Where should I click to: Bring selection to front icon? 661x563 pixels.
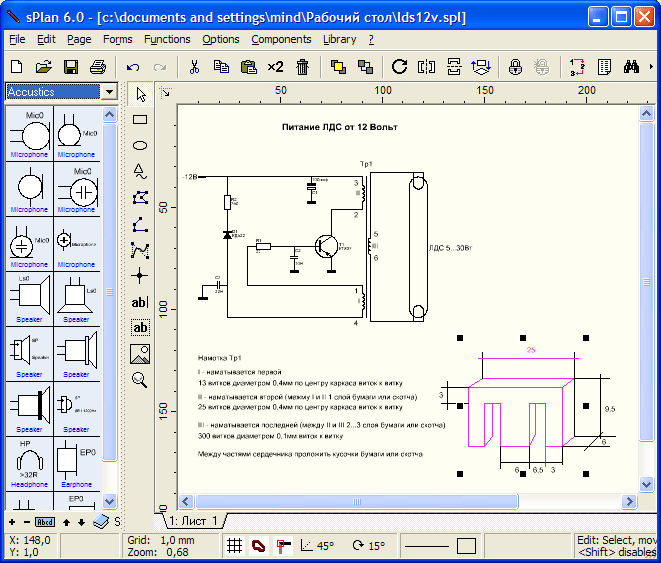coord(338,67)
